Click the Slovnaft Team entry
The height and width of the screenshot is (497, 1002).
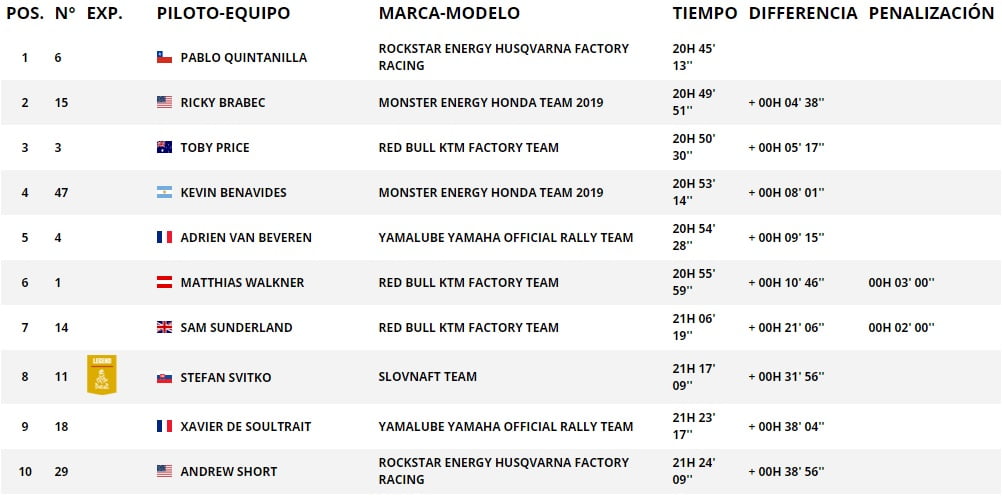[428, 377]
